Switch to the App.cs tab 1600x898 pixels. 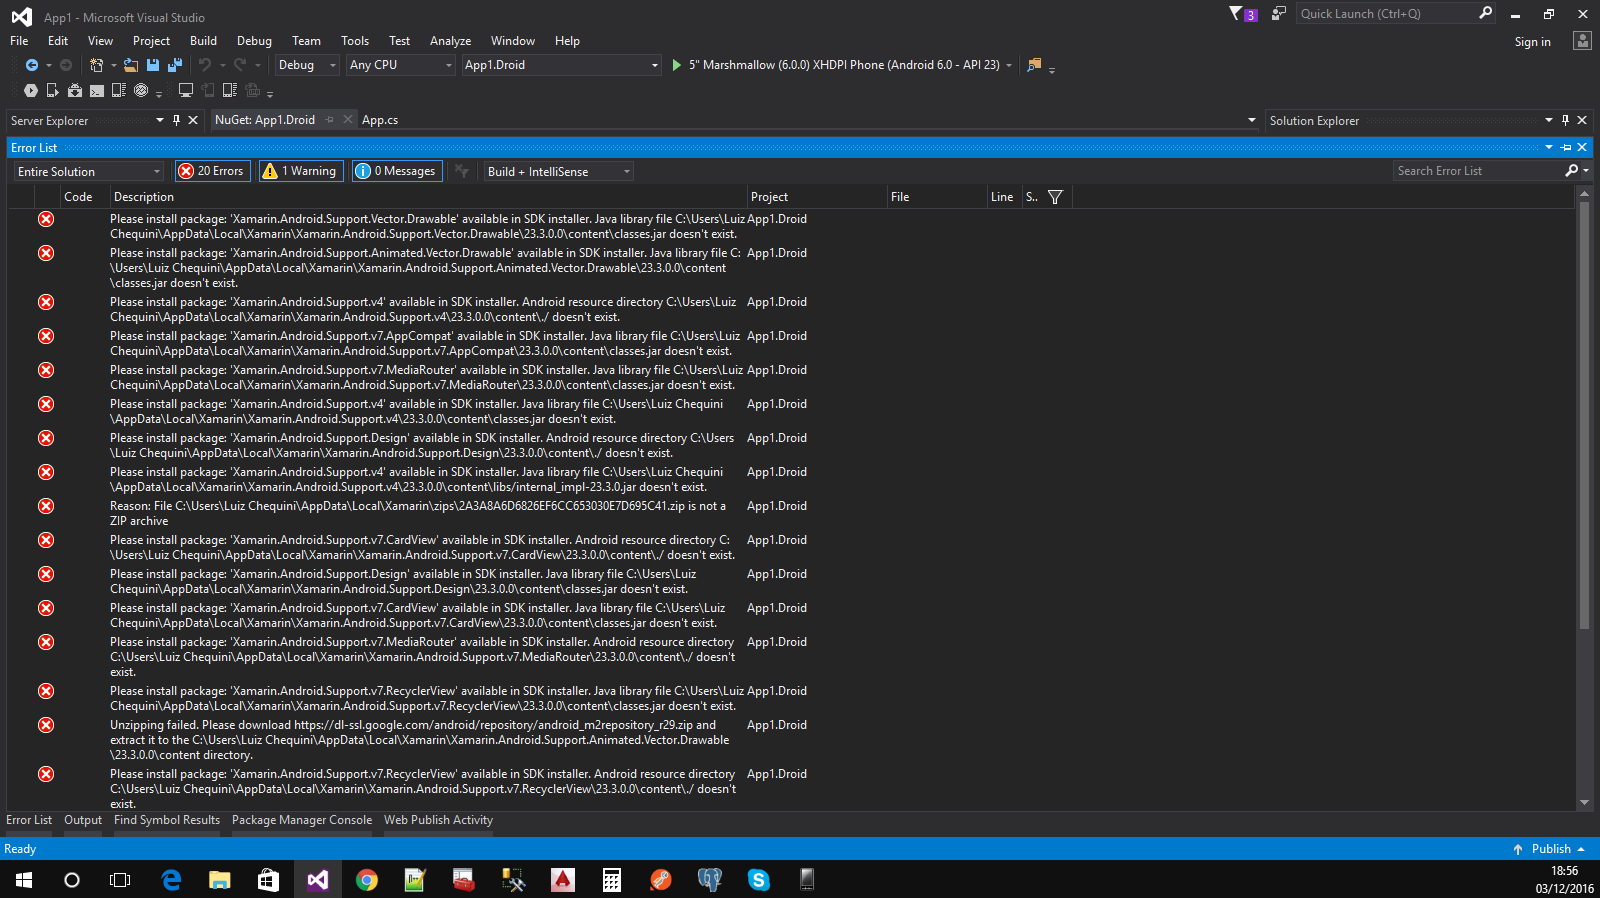(380, 120)
